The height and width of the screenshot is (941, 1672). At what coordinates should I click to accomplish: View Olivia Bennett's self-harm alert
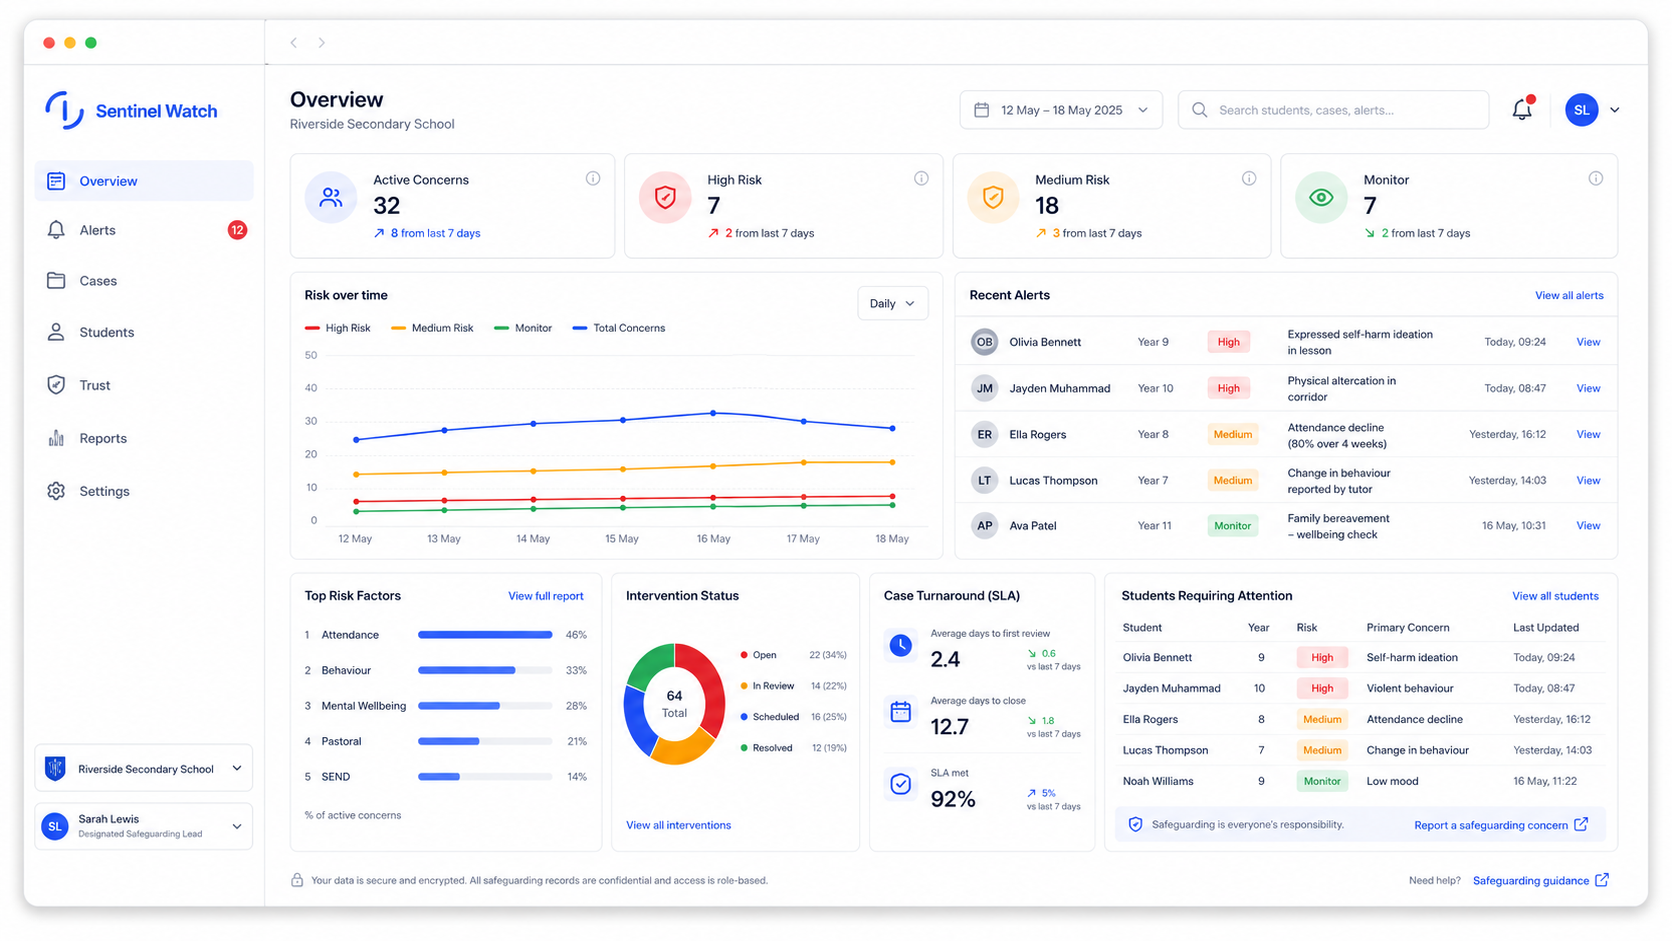(1588, 342)
